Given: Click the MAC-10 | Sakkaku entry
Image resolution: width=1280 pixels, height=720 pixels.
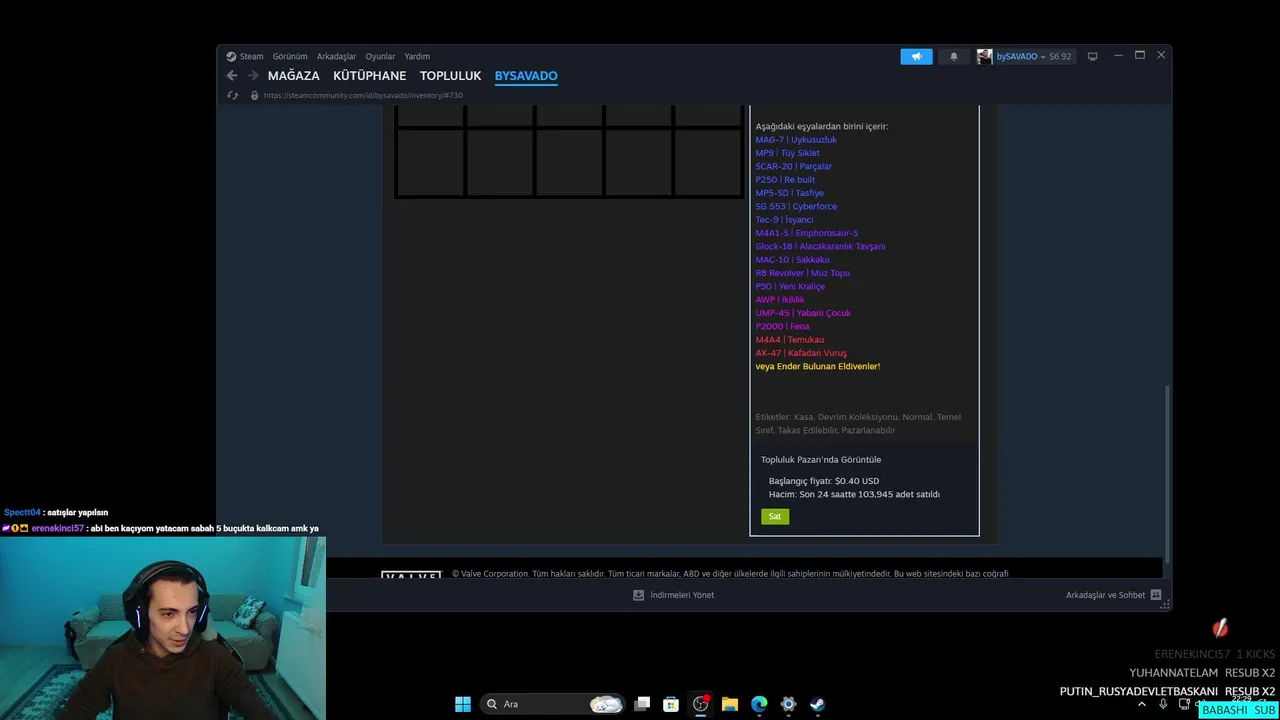Looking at the screenshot, I should tap(792, 260).
